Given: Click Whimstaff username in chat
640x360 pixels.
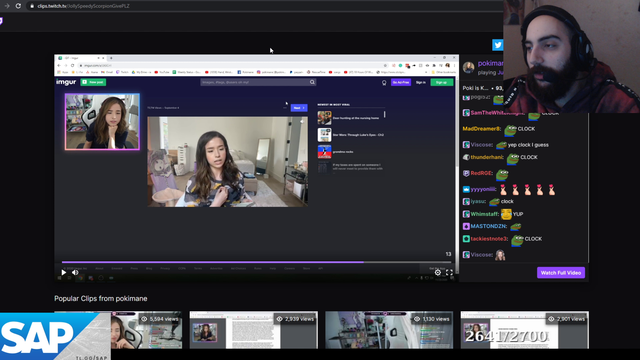Looking at the screenshot, I should click(484, 214).
